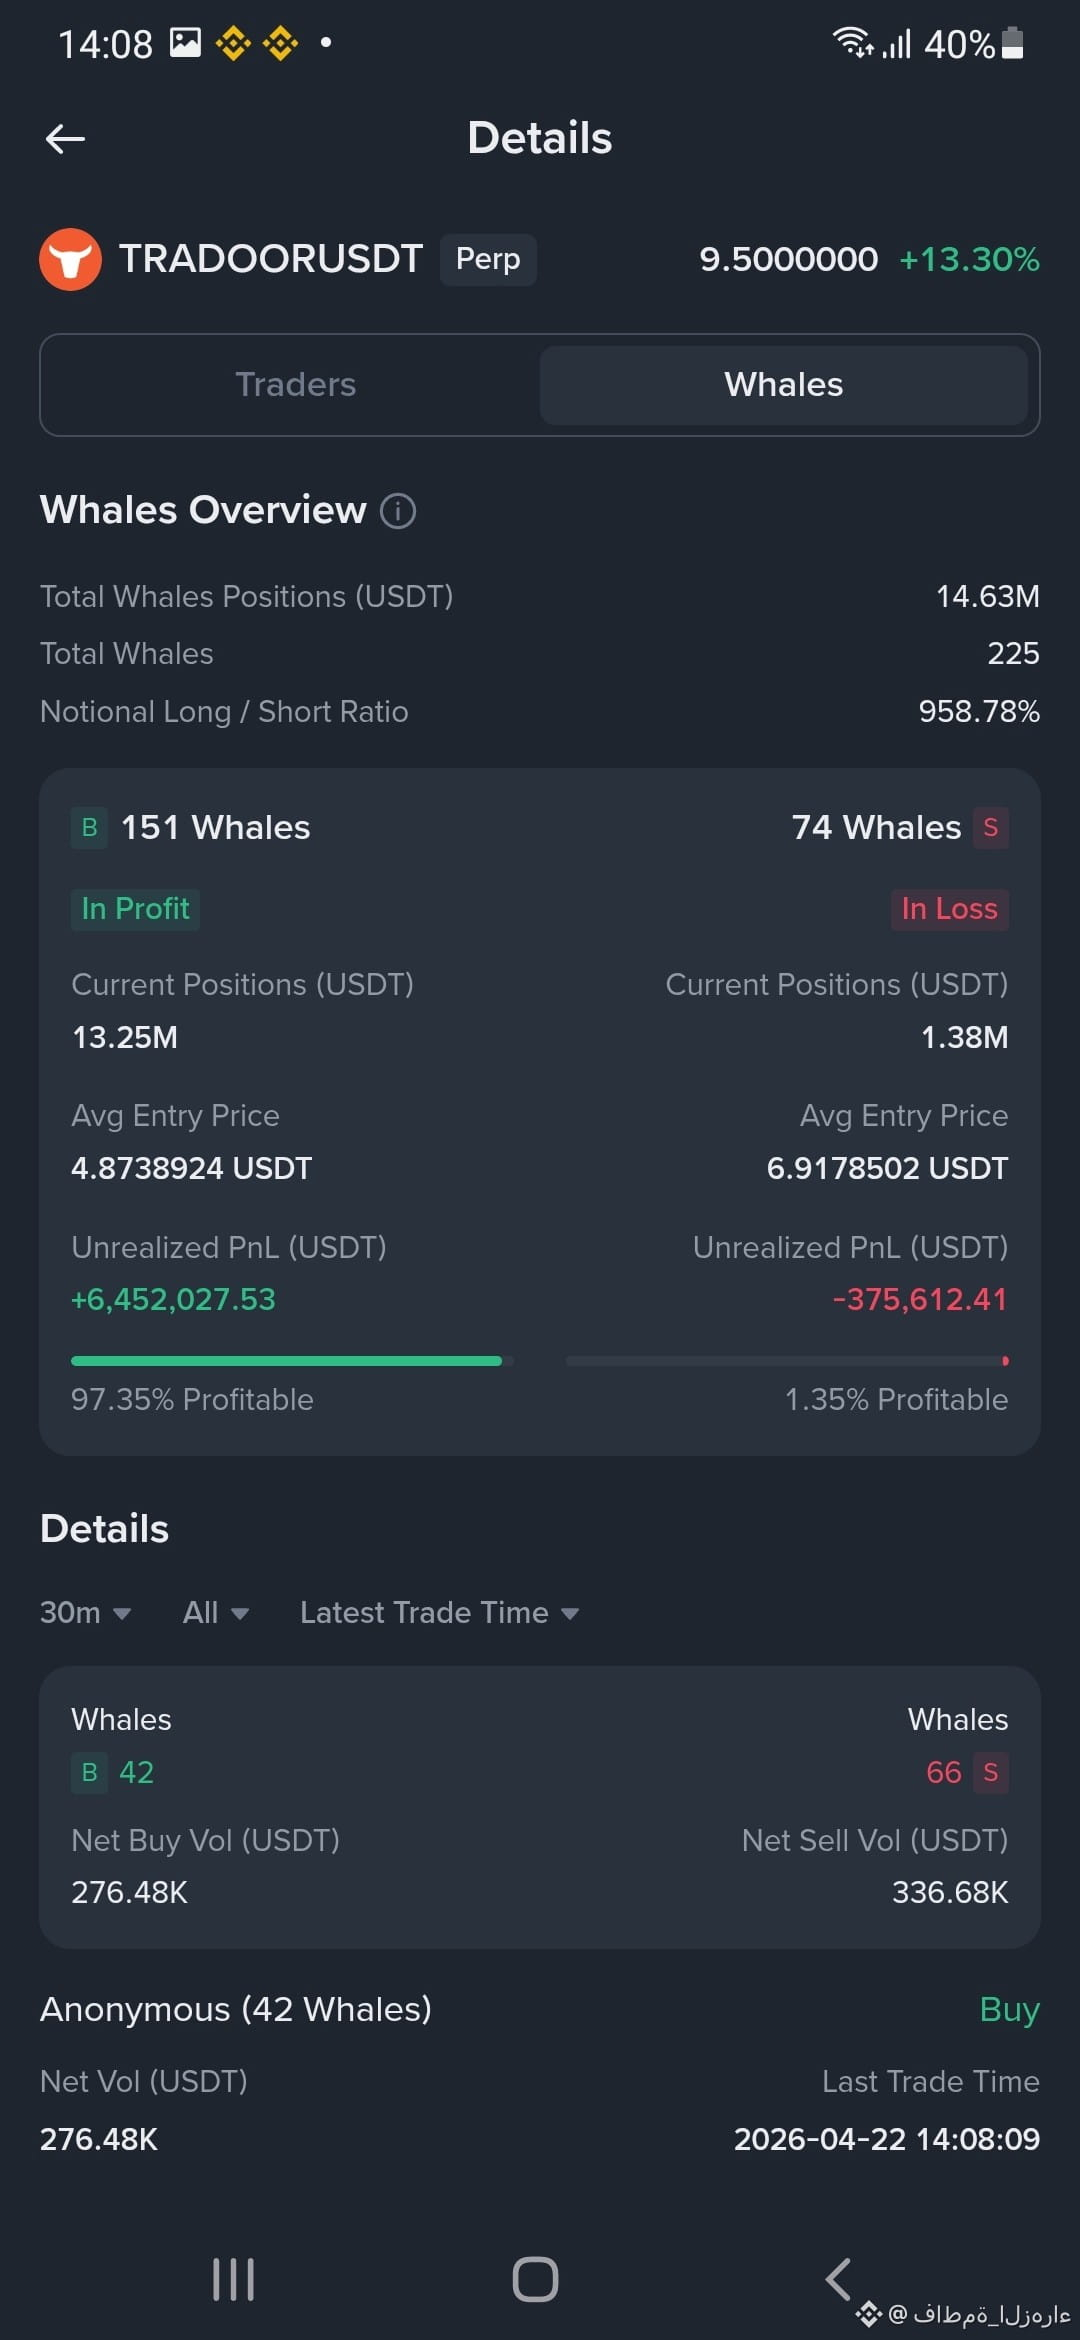Tap the TRADOOR bull coin logo
The image size is (1080, 2340).
[70, 259]
